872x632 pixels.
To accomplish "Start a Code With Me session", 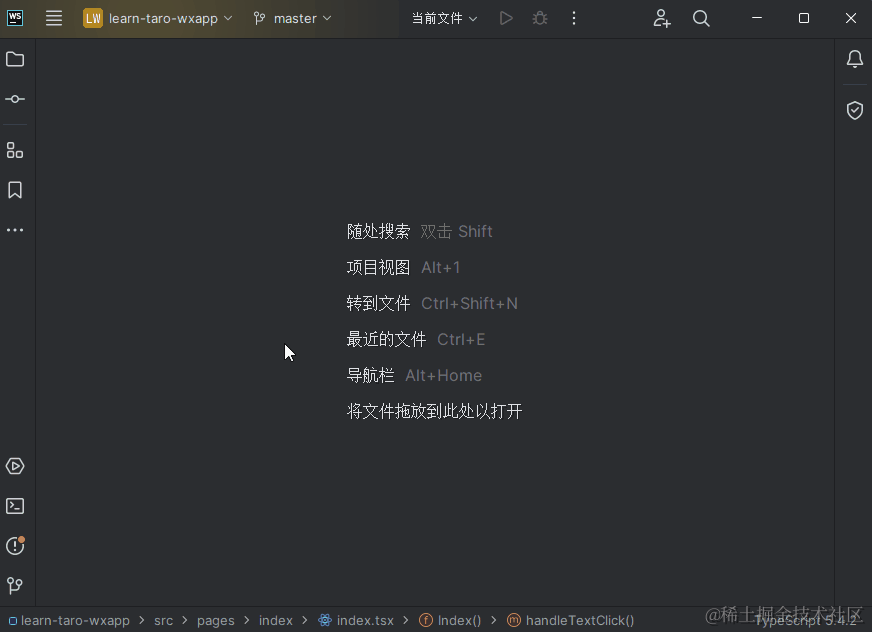I will pyautogui.click(x=661, y=18).
